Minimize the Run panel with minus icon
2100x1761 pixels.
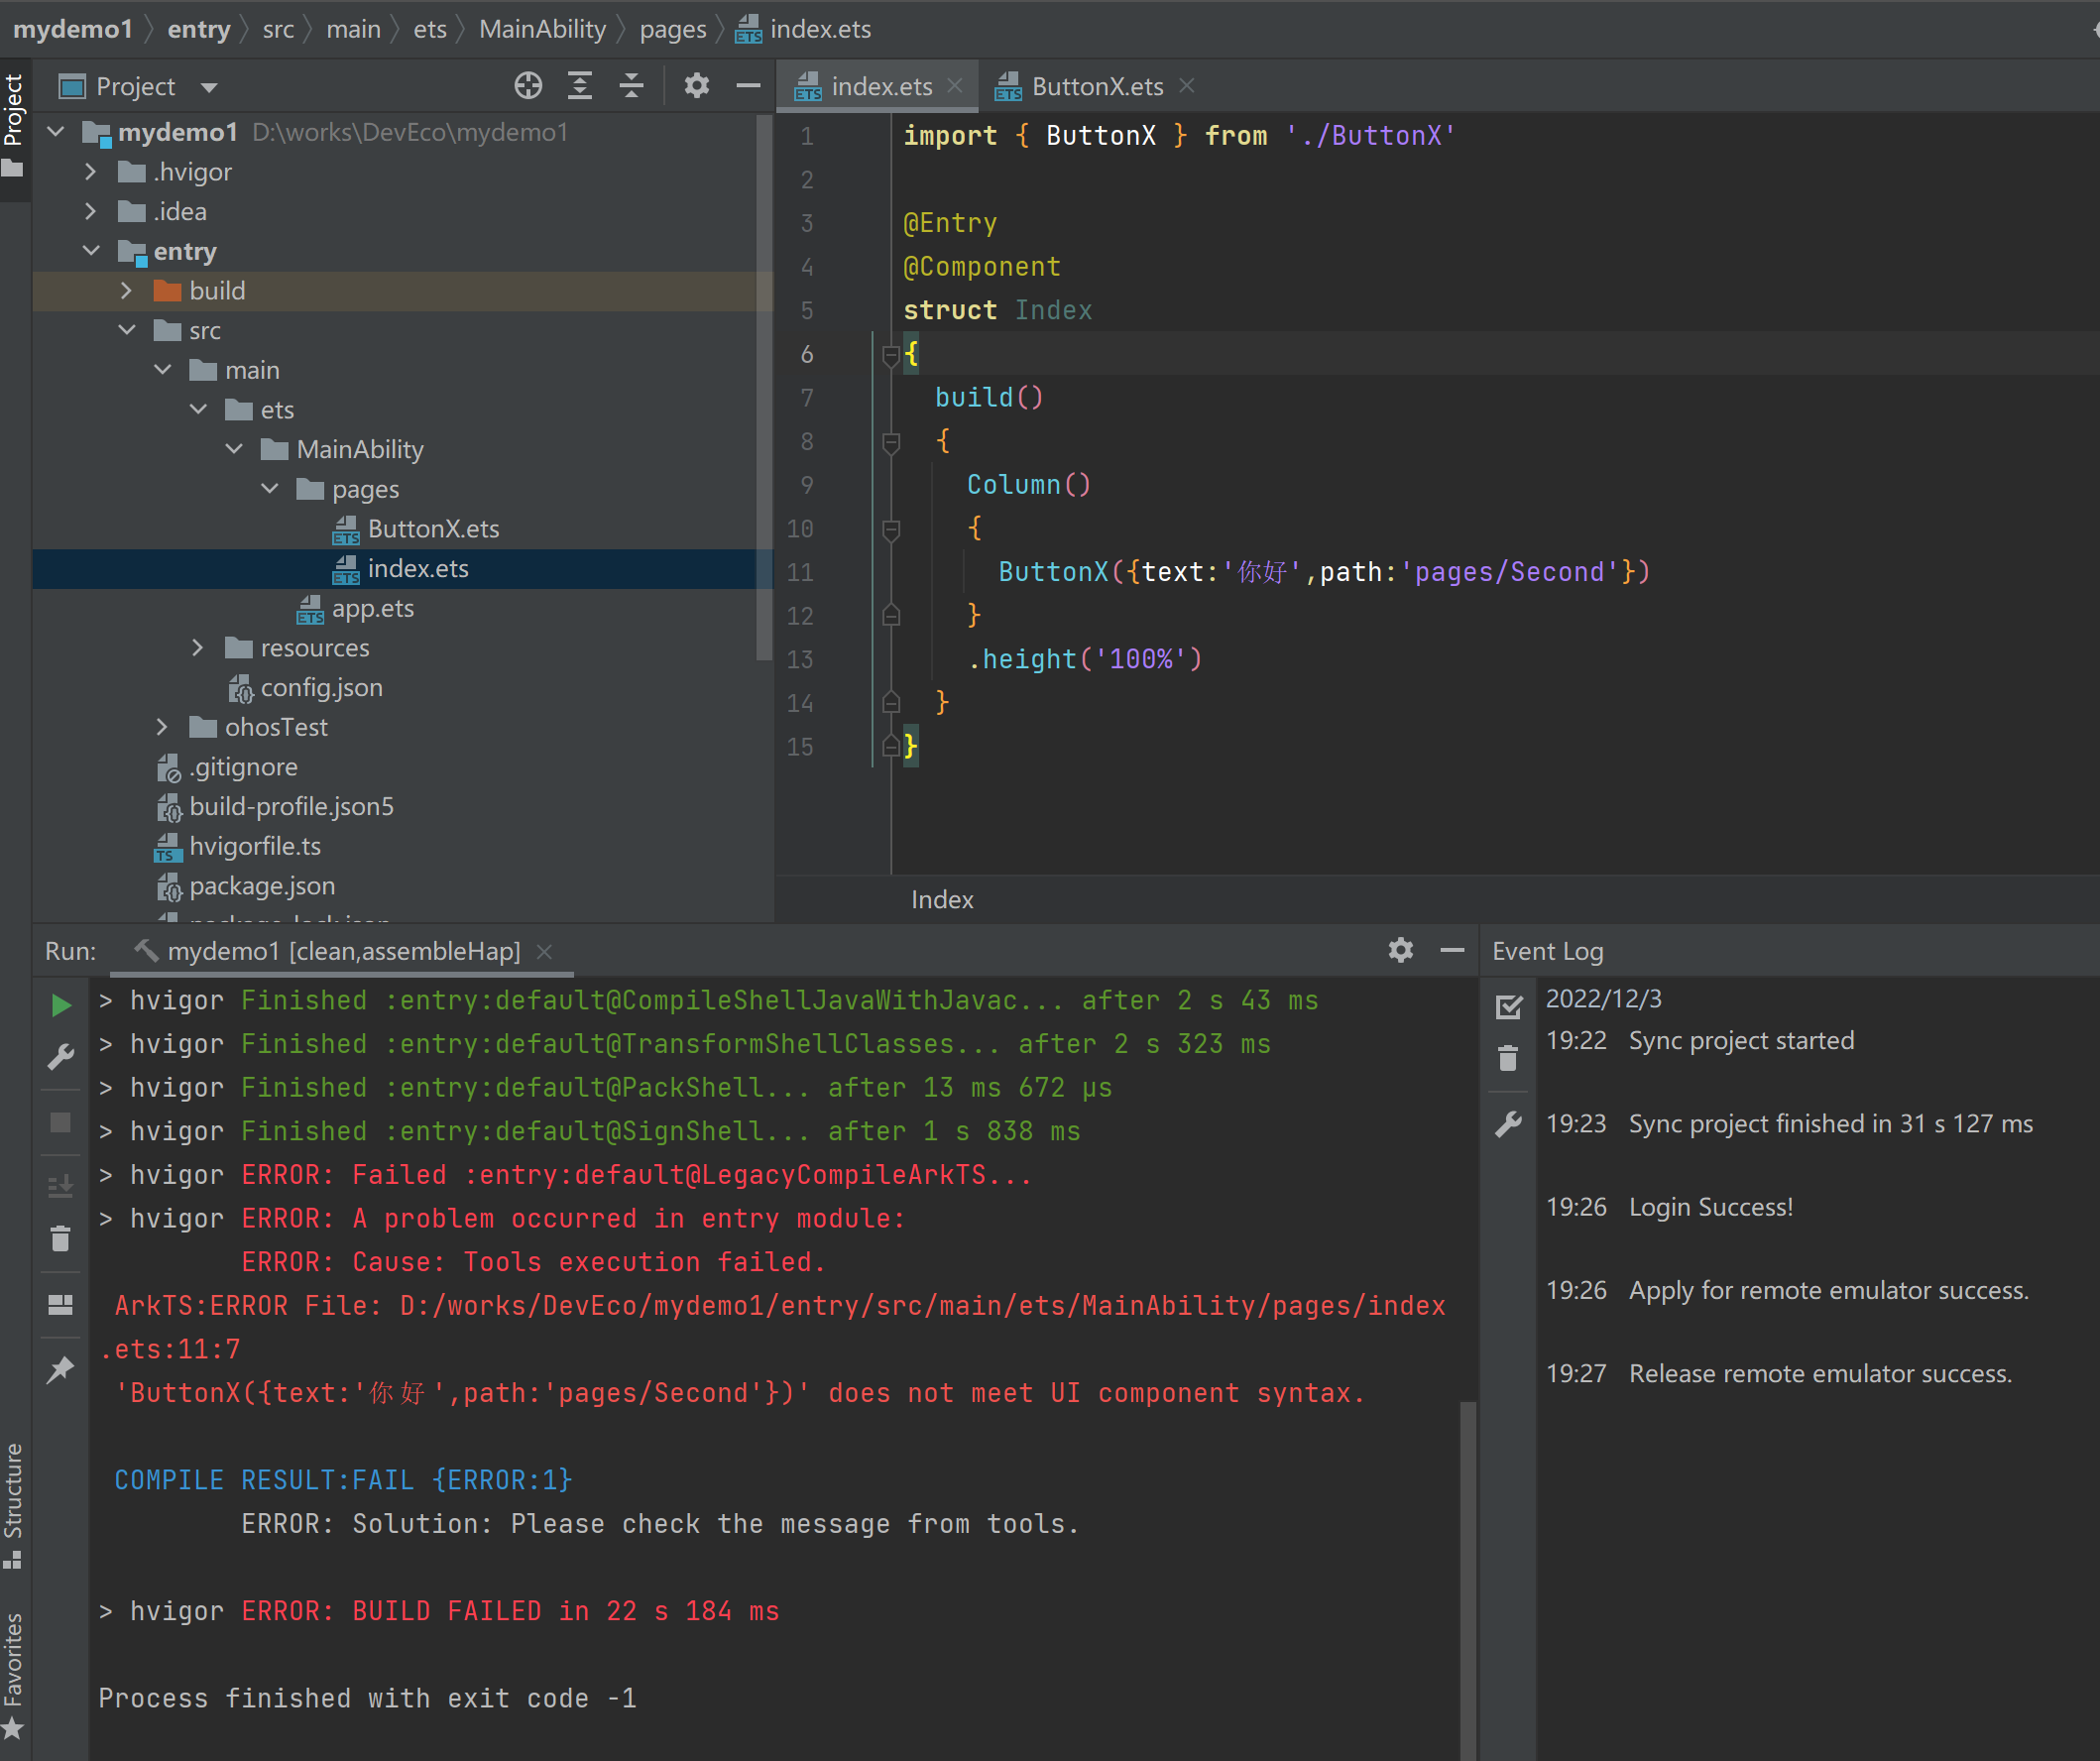tap(1452, 950)
